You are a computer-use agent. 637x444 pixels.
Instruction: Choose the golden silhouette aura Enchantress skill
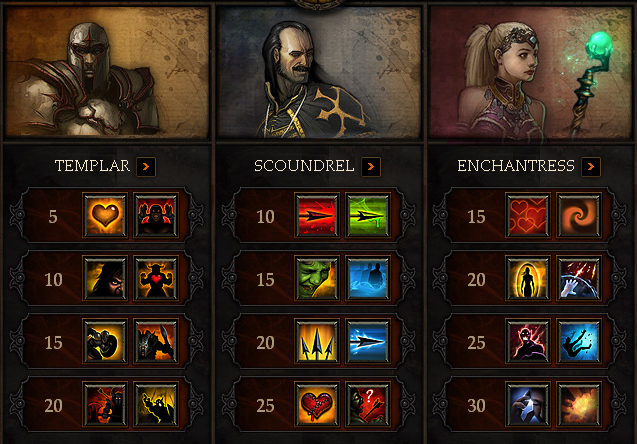(x=528, y=278)
